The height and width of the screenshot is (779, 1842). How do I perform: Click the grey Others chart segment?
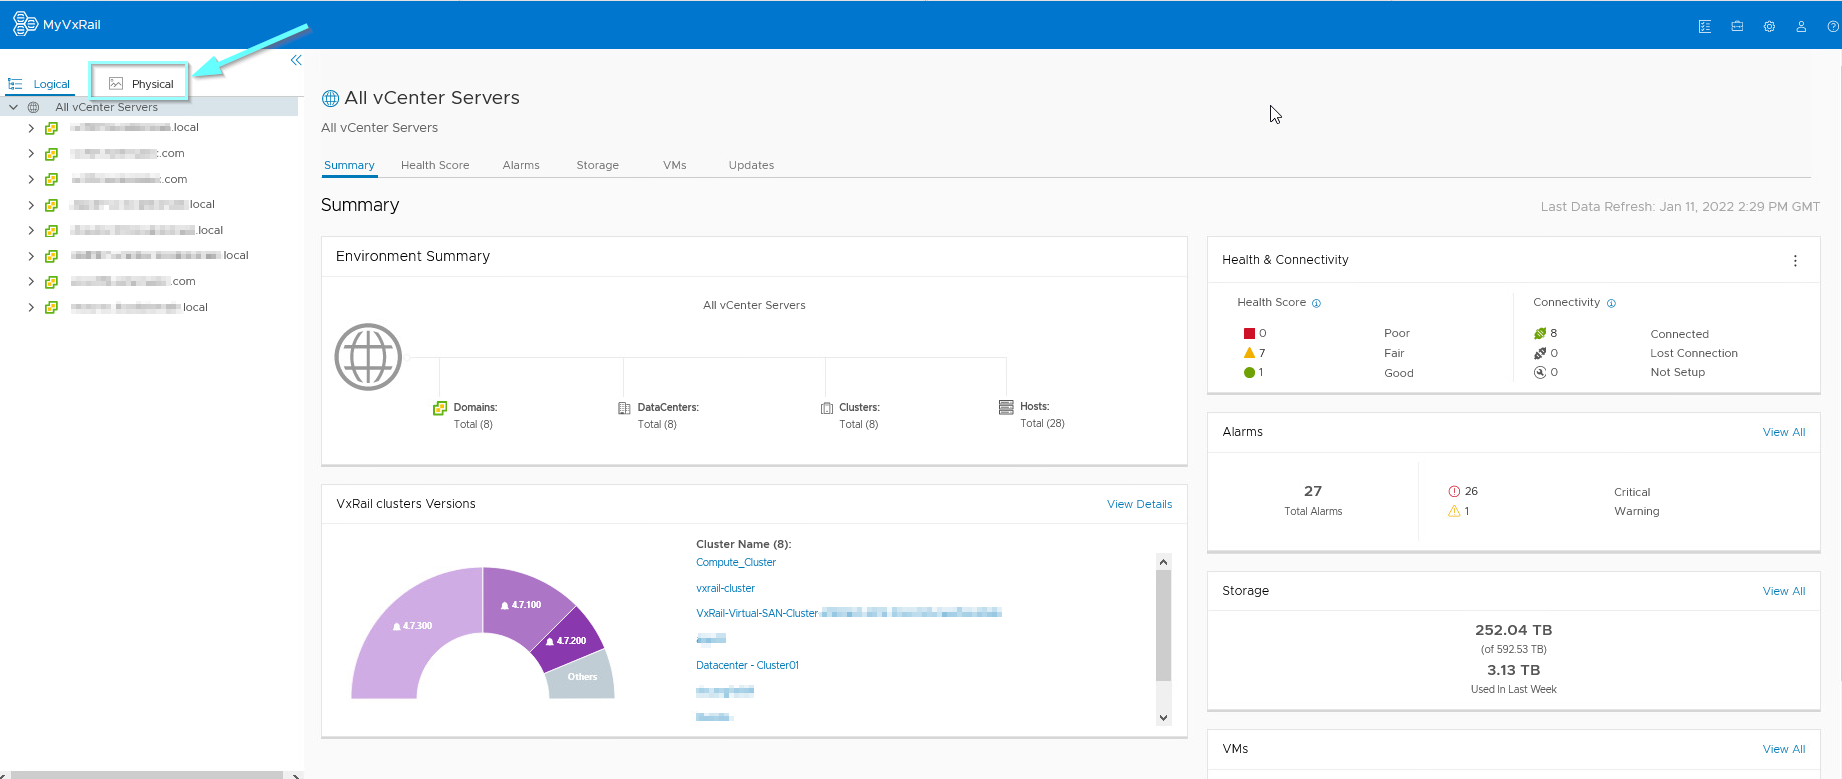coord(582,677)
